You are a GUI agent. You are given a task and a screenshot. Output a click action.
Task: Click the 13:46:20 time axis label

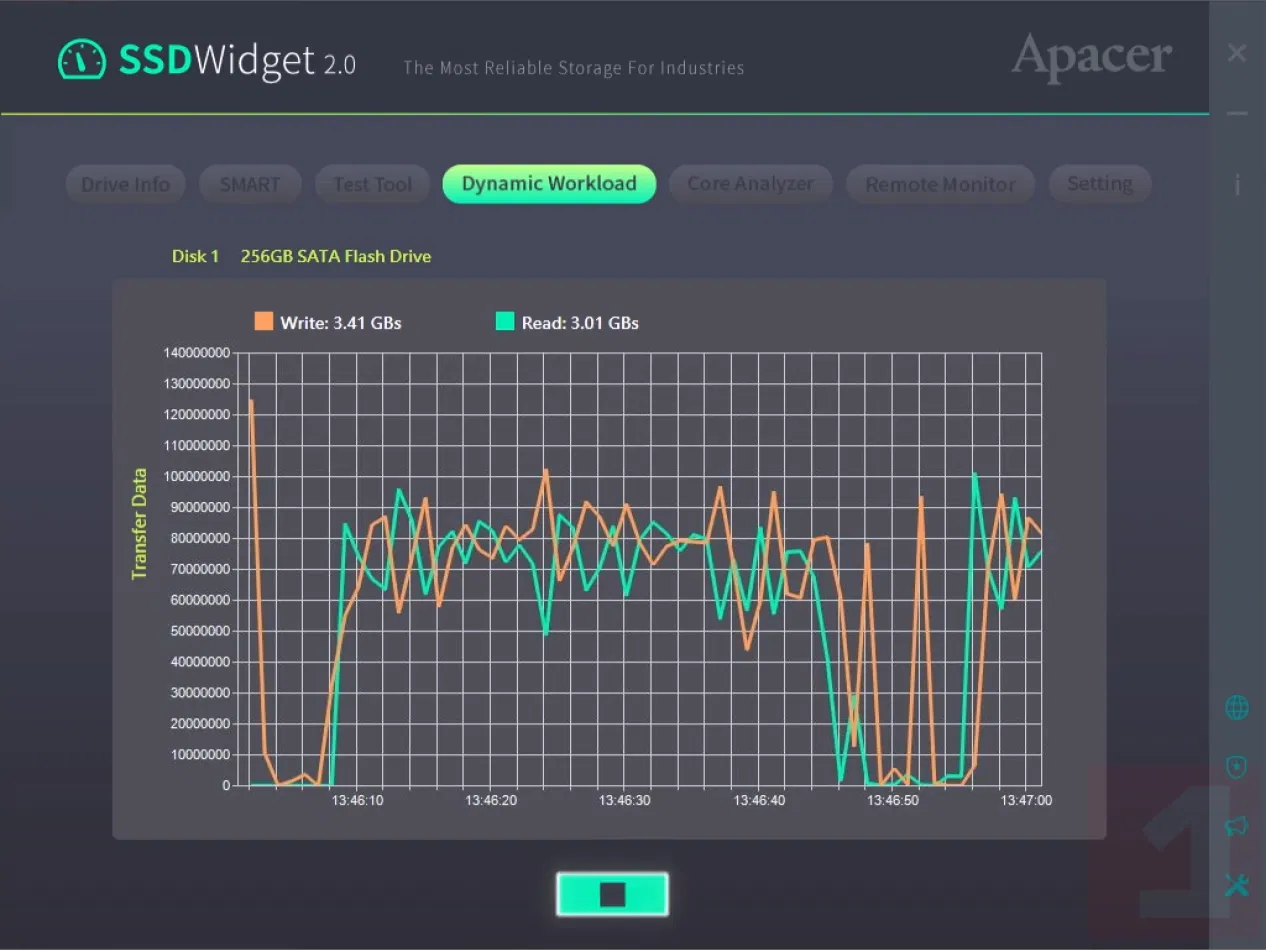tap(491, 801)
